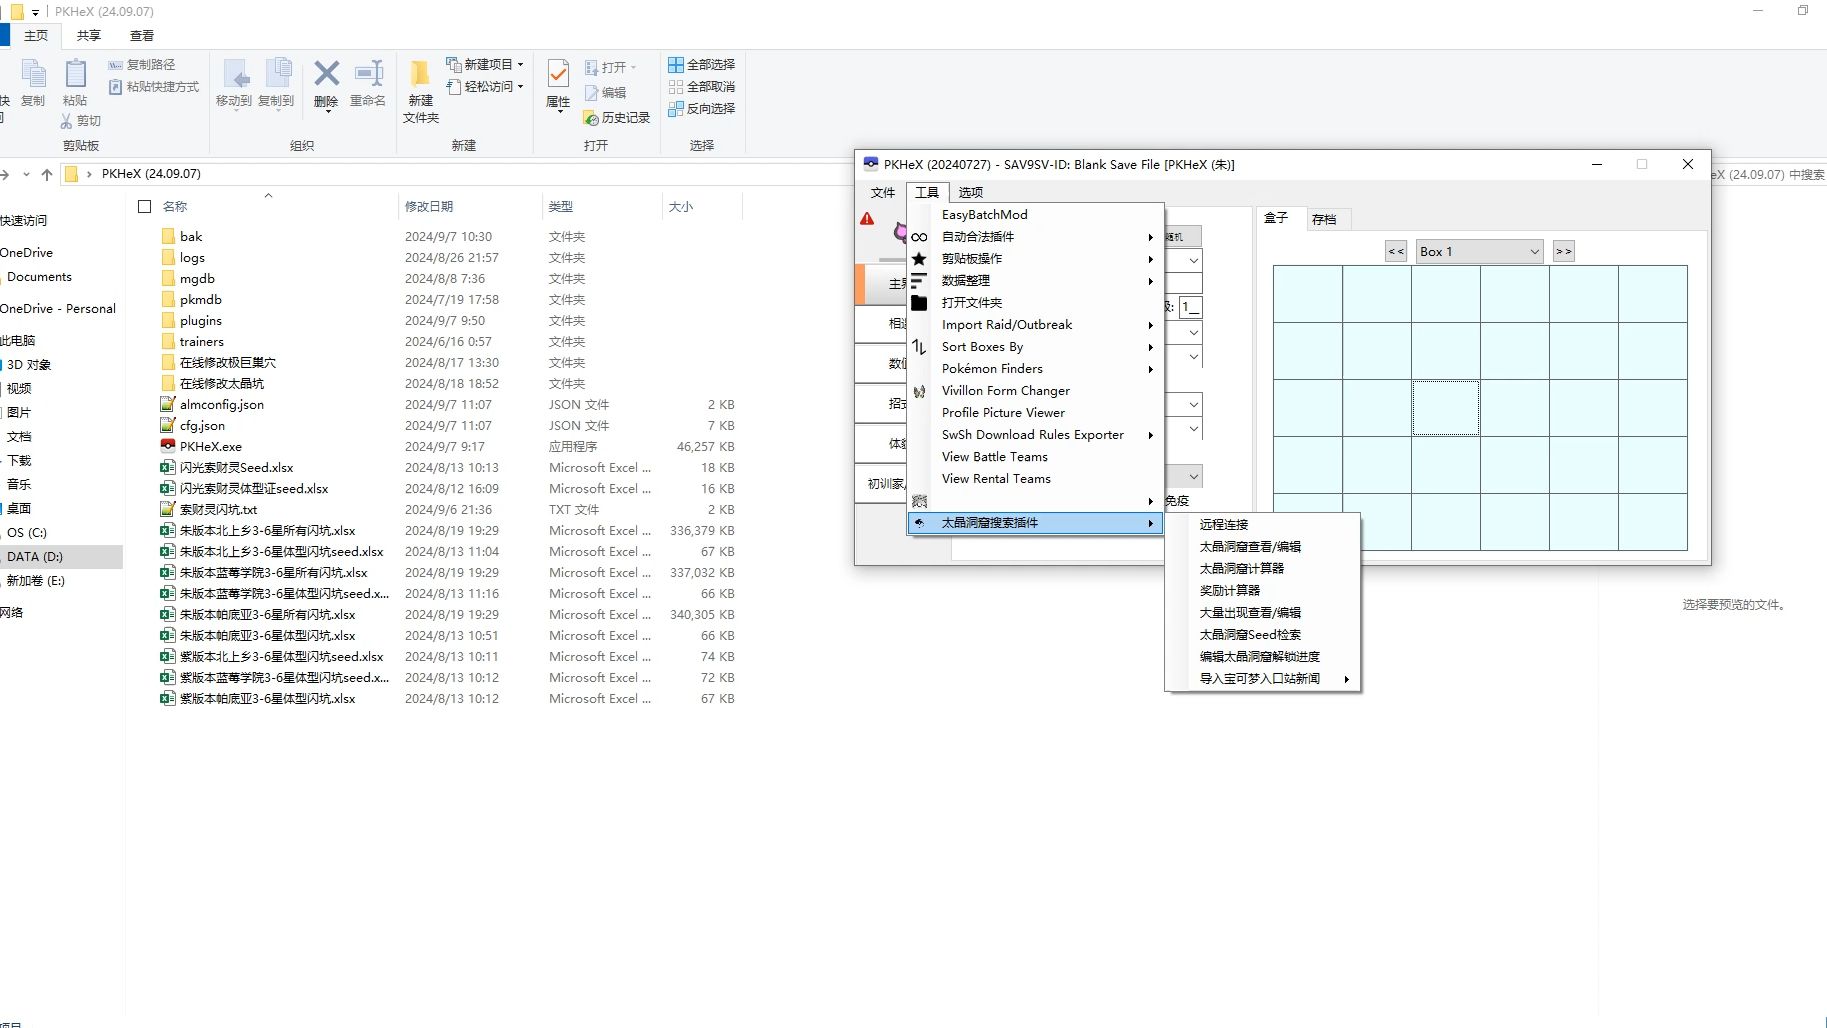This screenshot has width=1827, height=1028.
Task: Click the star icon of 剪贴板操作
Action: pos(919,259)
